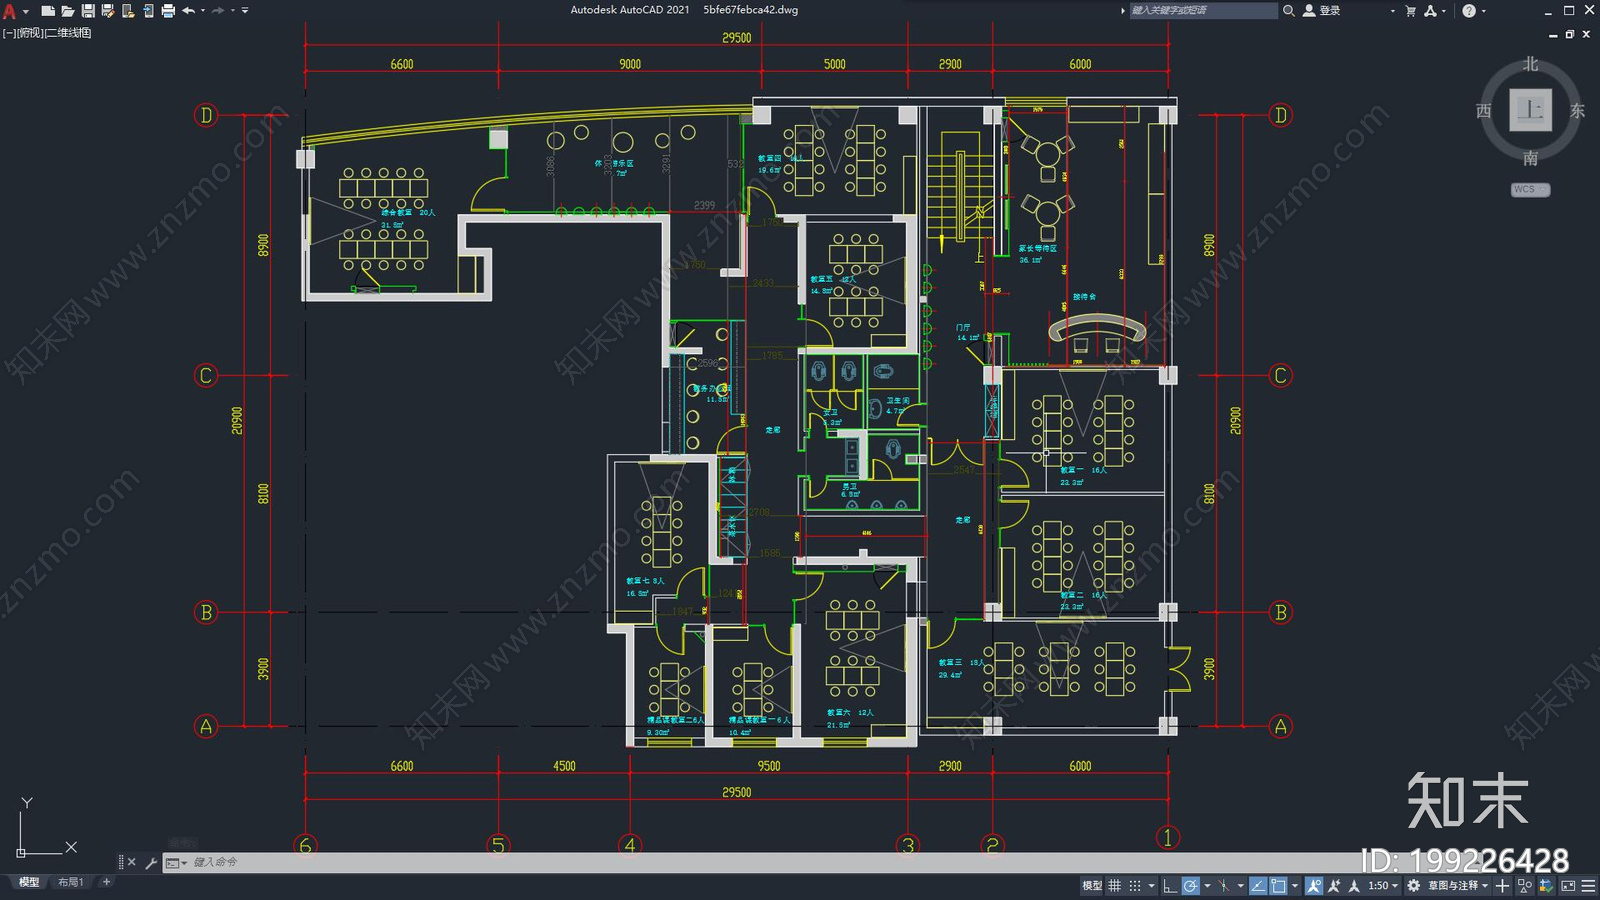
Task: Click the Save As icon
Action: 108,10
